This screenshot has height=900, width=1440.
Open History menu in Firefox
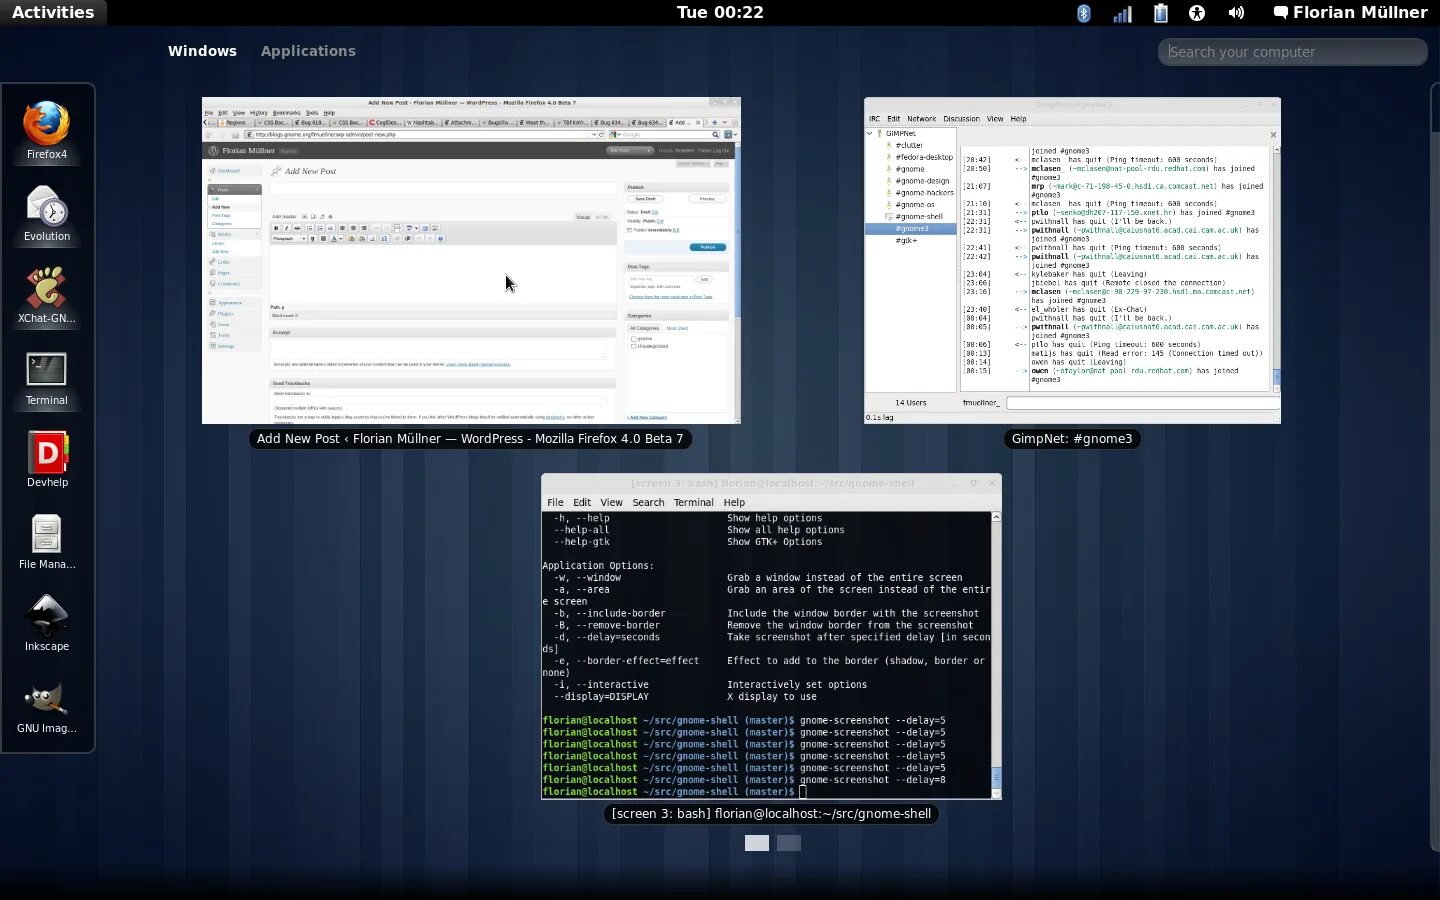(259, 113)
